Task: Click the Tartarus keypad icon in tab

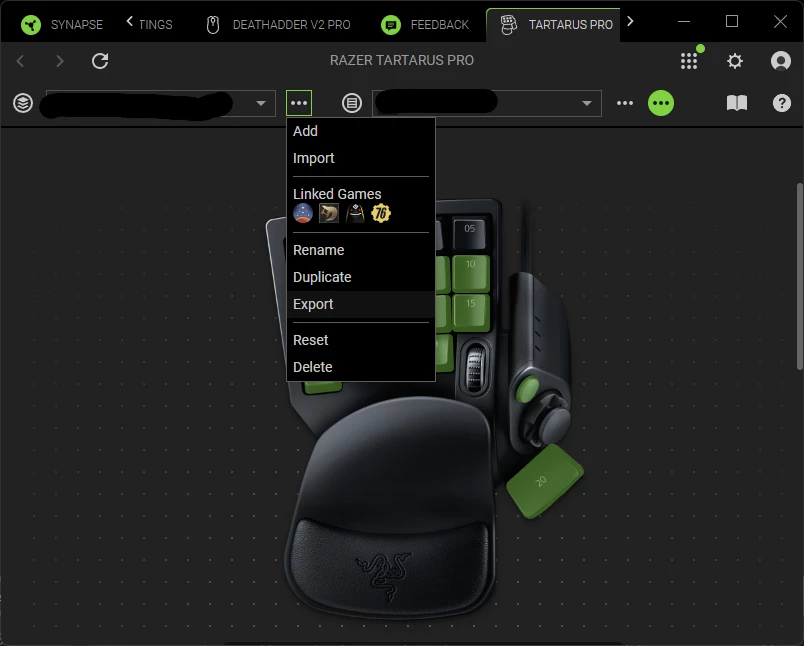Action: click(509, 24)
